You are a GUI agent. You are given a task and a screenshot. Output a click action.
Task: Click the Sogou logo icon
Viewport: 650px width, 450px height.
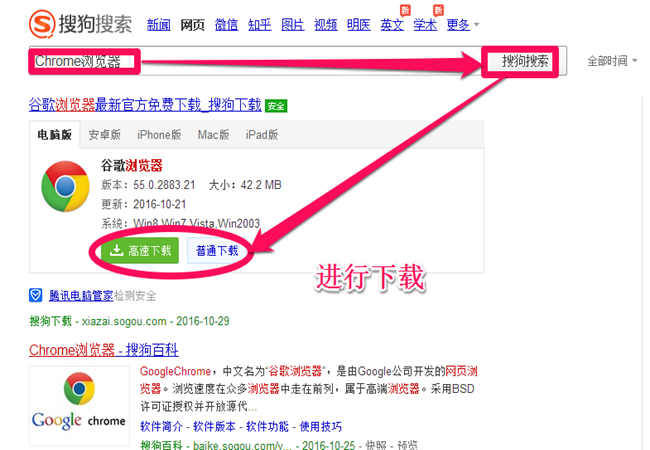click(x=42, y=24)
